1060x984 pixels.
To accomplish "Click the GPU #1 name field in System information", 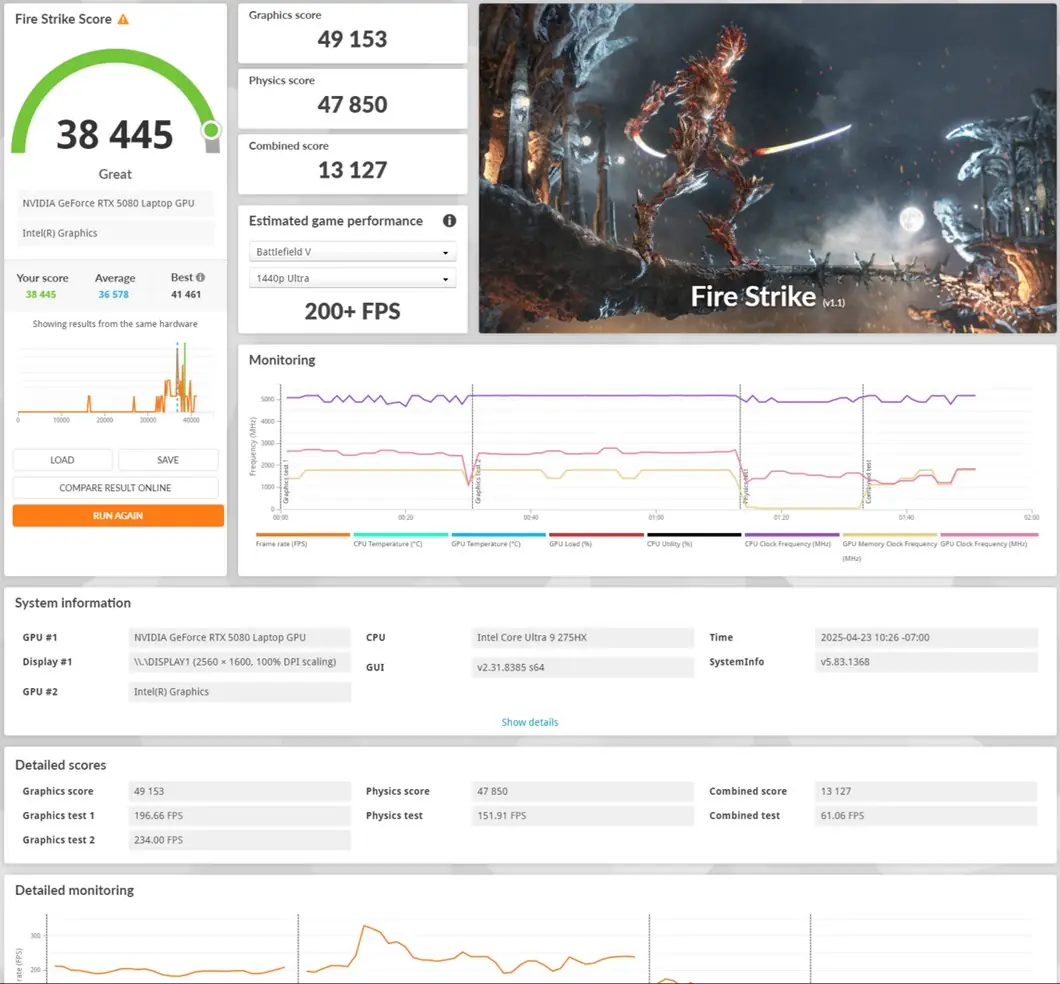I will pos(240,638).
